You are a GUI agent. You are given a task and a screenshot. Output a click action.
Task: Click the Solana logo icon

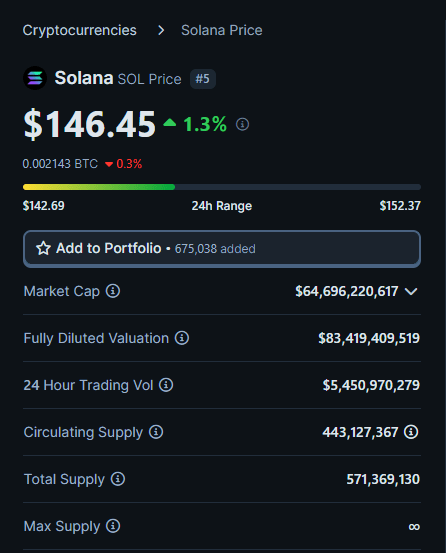coord(35,78)
